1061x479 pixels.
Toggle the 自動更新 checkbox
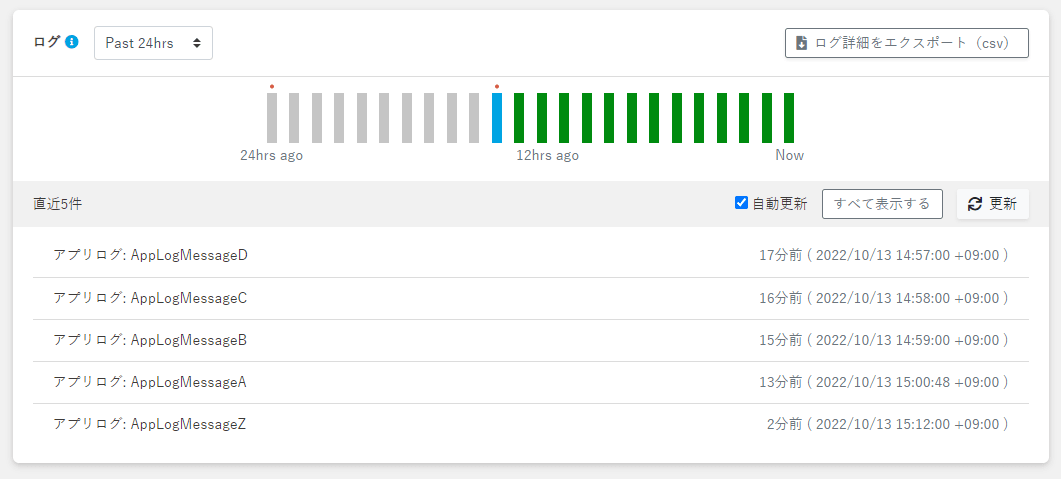(x=741, y=203)
